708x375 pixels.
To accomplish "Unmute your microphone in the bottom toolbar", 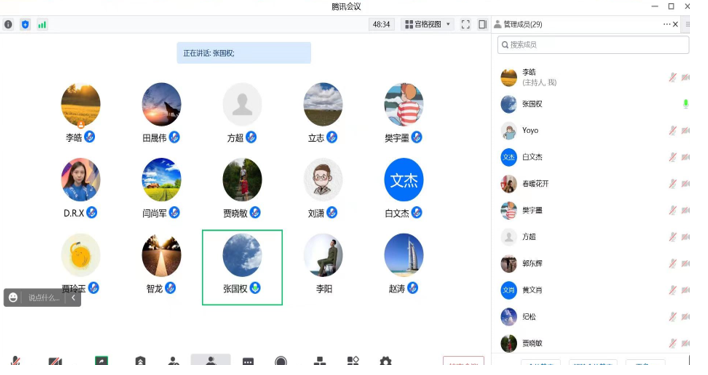I will coord(16,361).
